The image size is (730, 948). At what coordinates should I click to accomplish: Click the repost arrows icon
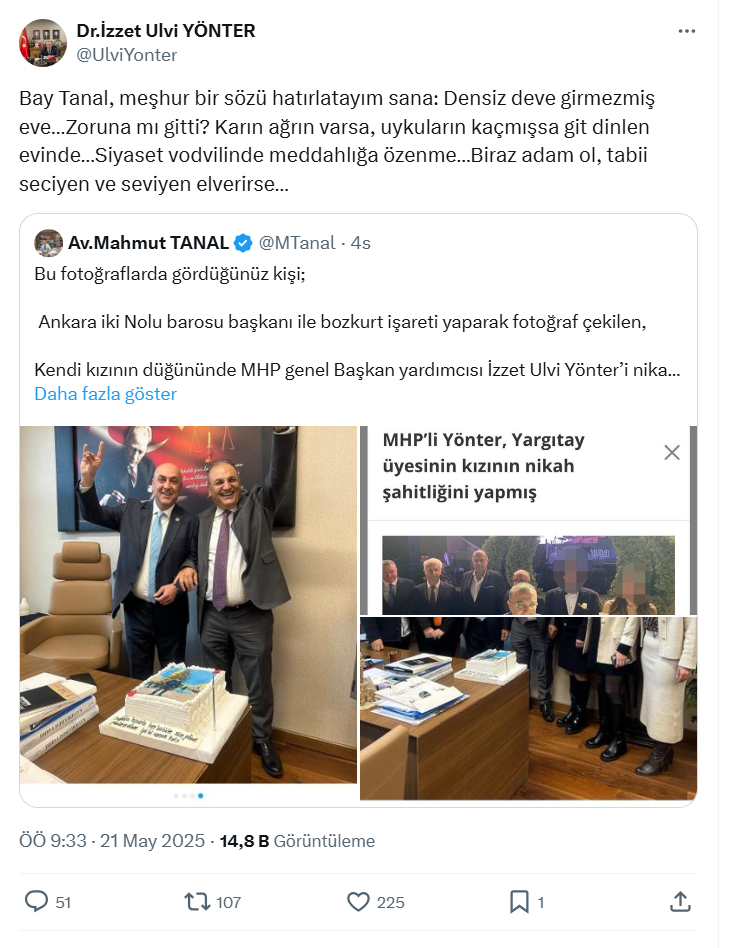[x=197, y=902]
